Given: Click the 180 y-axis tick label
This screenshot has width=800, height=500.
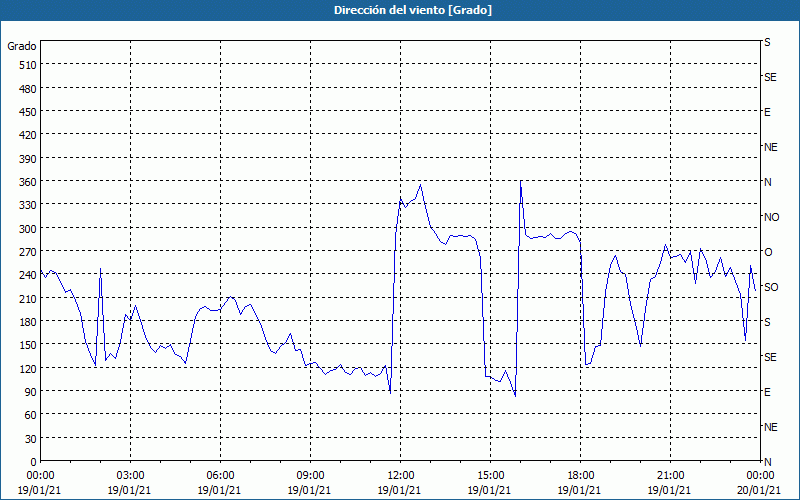Looking at the screenshot, I should tap(28, 322).
